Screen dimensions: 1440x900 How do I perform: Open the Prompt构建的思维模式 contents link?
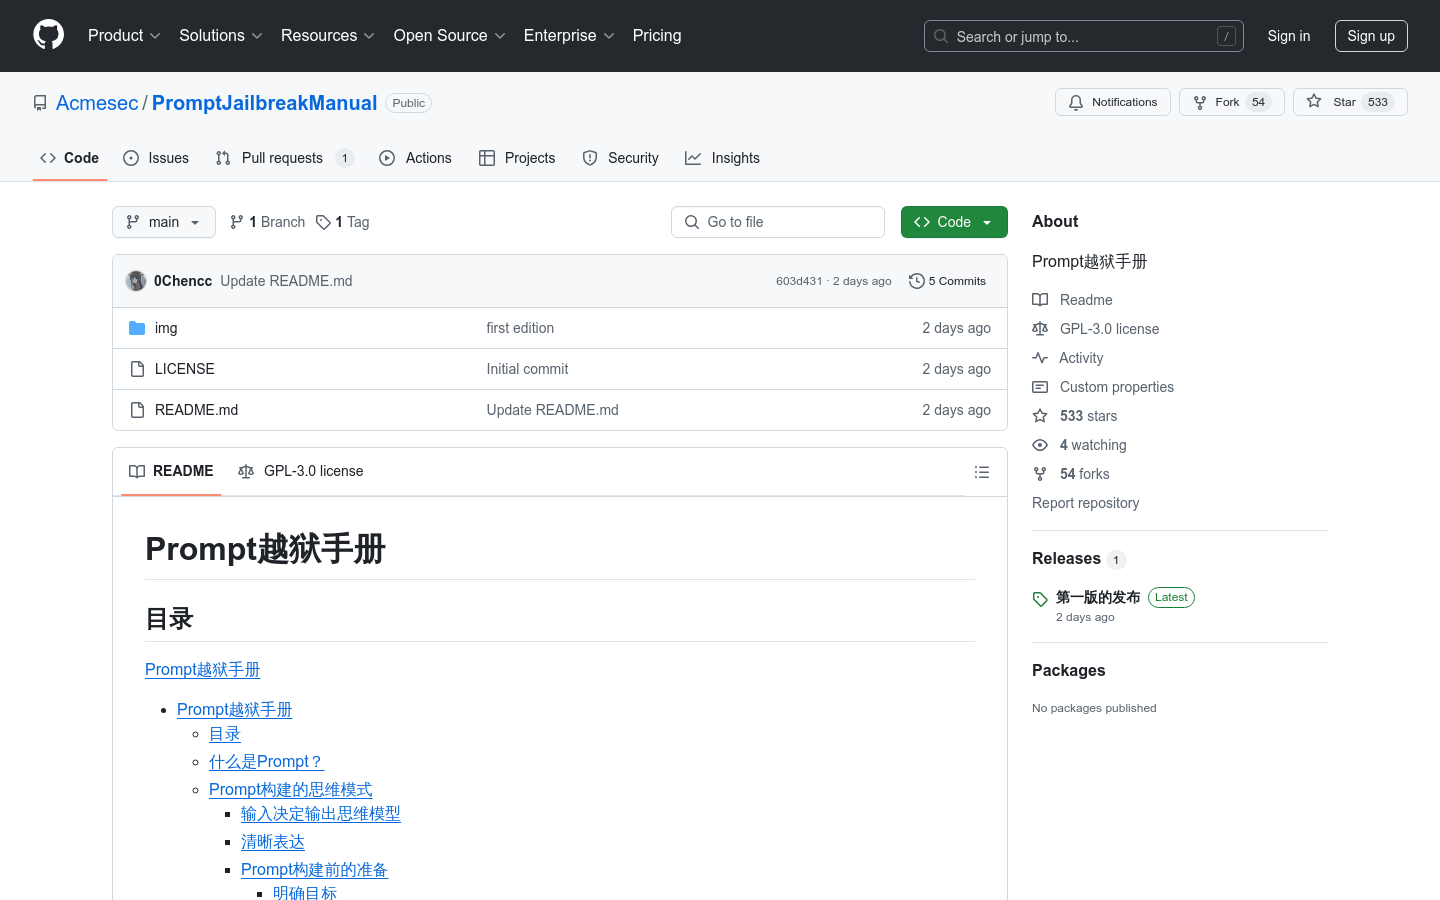point(290,790)
